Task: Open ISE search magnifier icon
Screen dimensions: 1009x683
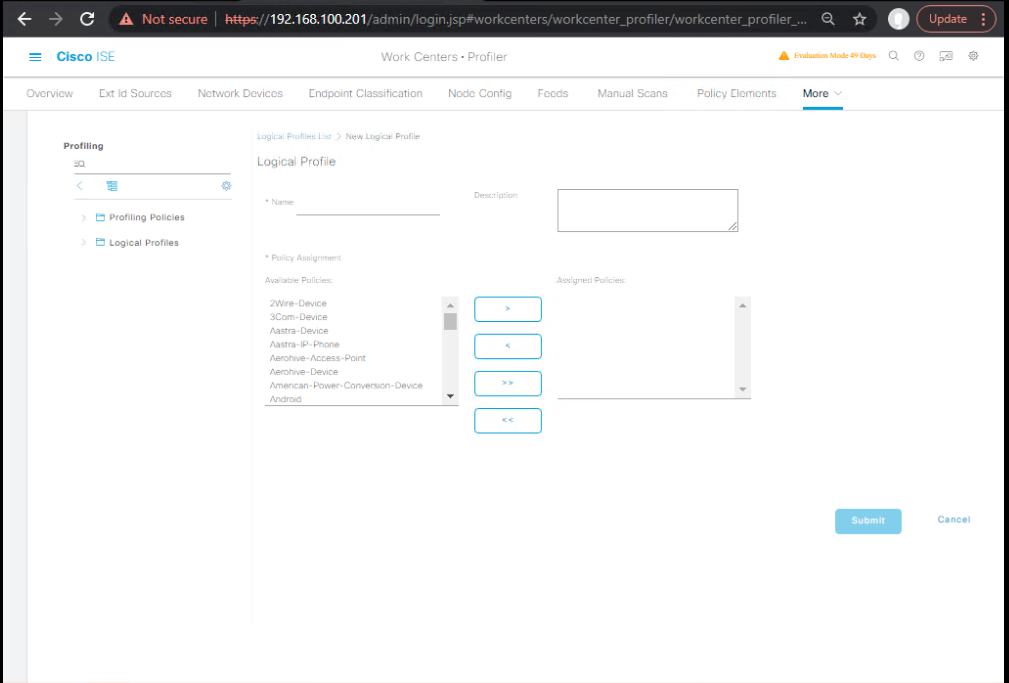Action: click(894, 56)
